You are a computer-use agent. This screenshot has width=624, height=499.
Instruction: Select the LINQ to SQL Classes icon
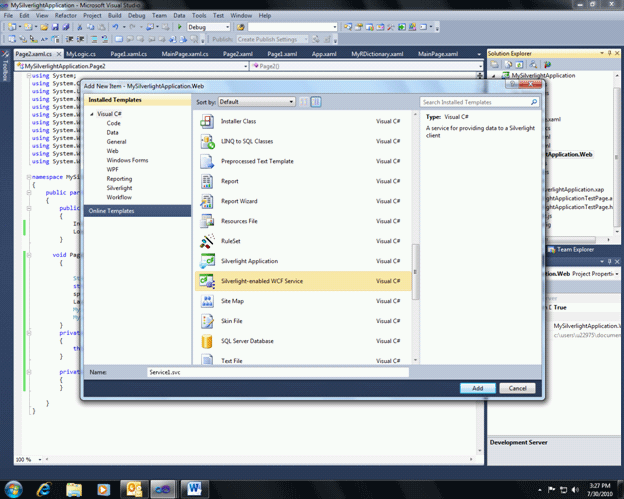[207, 141]
